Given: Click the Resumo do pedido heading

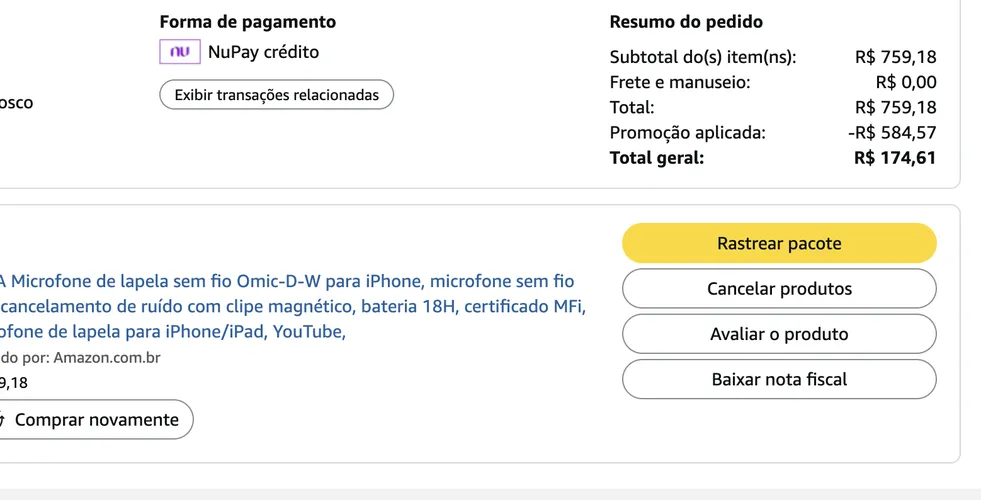Looking at the screenshot, I should (x=686, y=22).
